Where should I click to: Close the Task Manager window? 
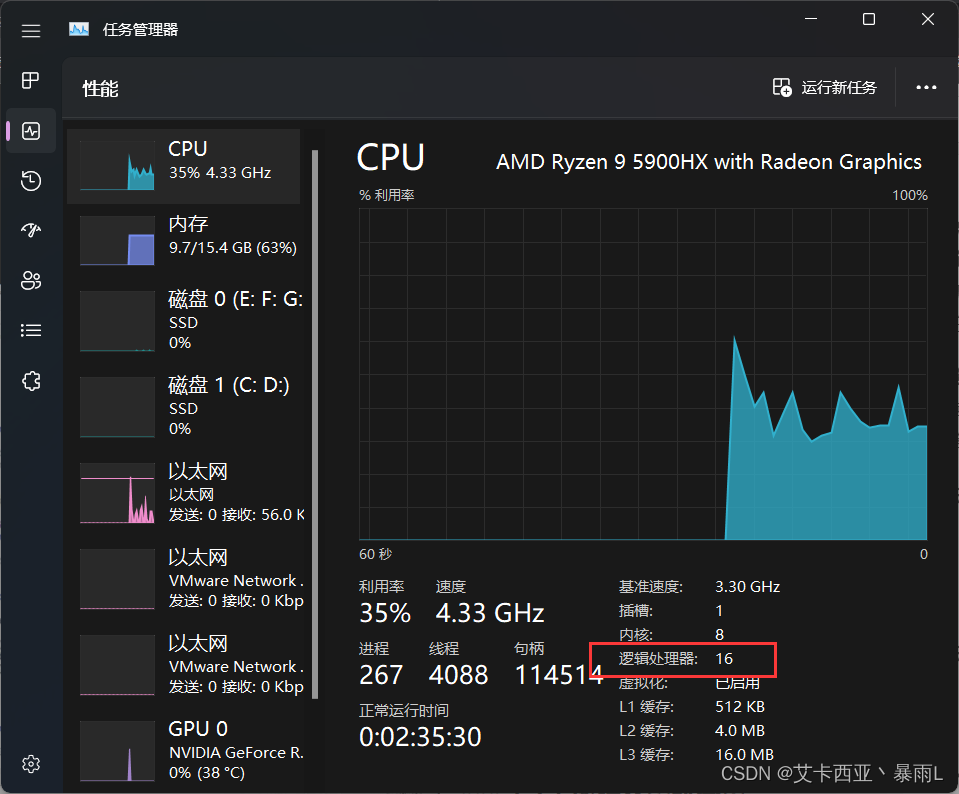click(x=928, y=19)
